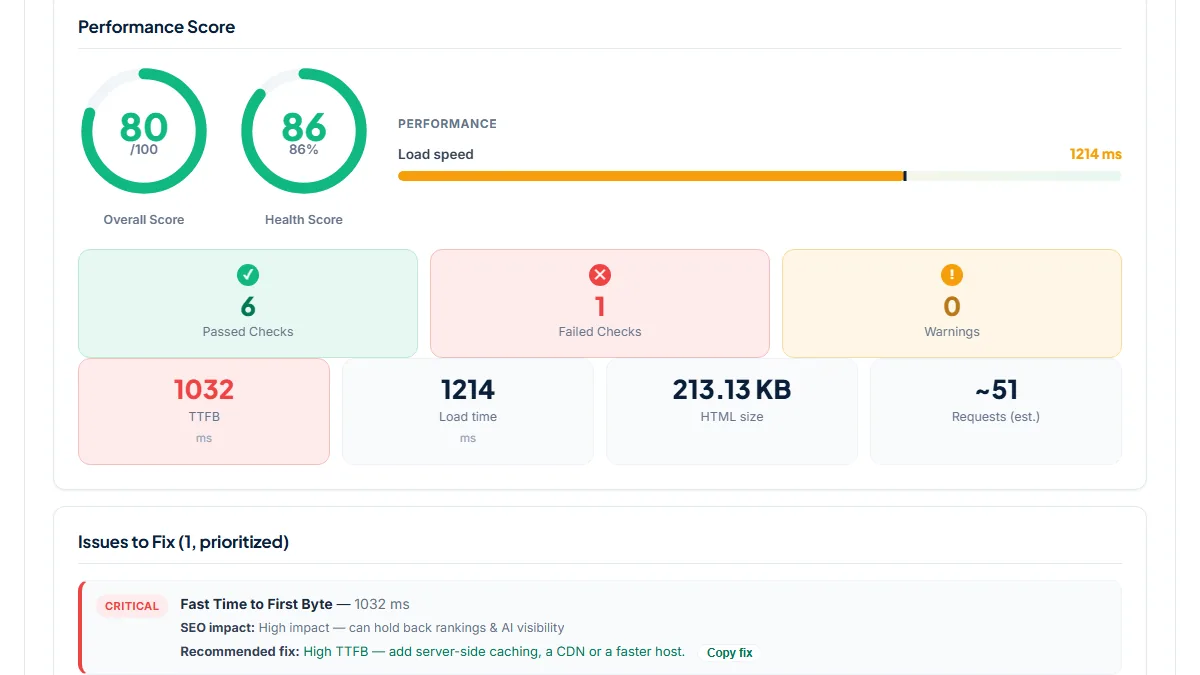Image resolution: width=1200 pixels, height=675 pixels.
Task: Click the 'PERFORMANCE' section label
Action: 447,124
